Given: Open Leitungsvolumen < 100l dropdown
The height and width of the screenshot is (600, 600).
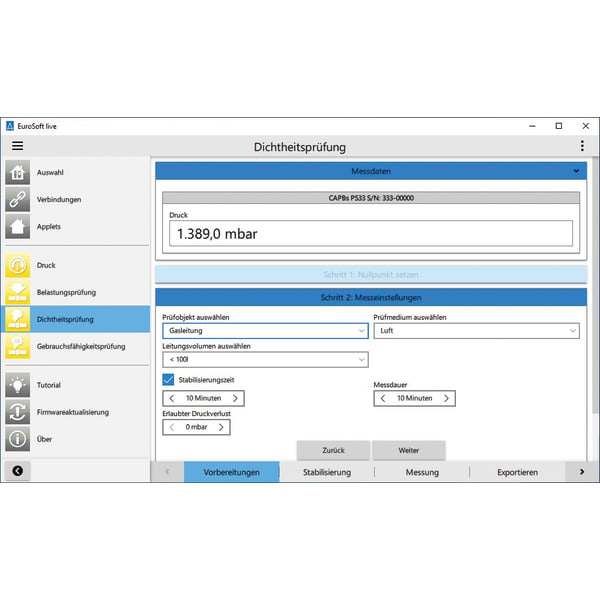Looking at the screenshot, I should [265, 359].
